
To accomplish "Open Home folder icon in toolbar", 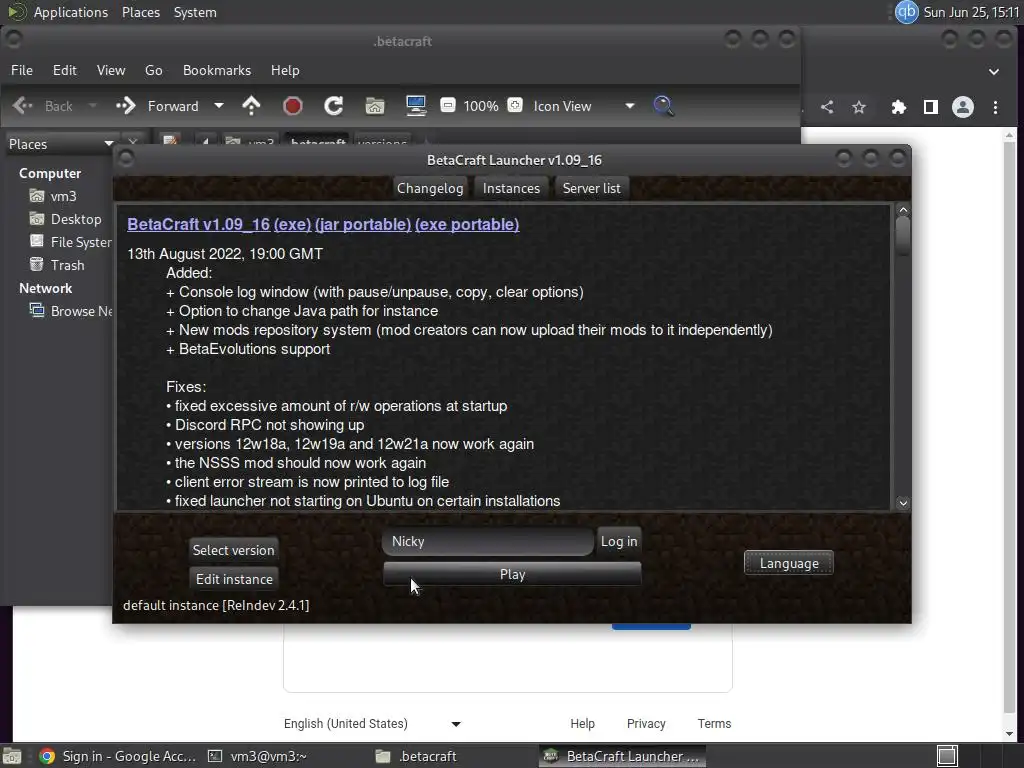I will [x=375, y=106].
